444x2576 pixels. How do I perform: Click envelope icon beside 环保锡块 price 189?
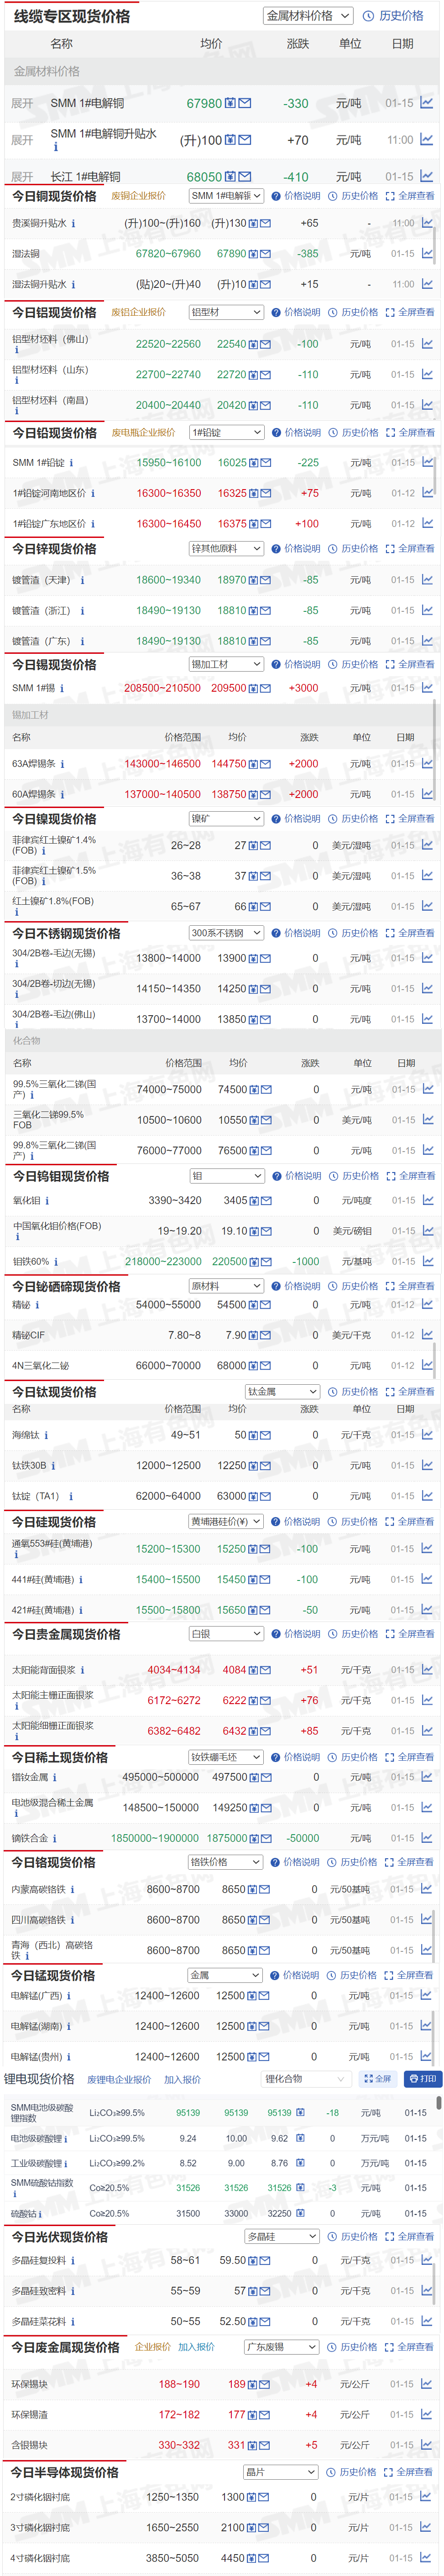pyautogui.click(x=265, y=2384)
